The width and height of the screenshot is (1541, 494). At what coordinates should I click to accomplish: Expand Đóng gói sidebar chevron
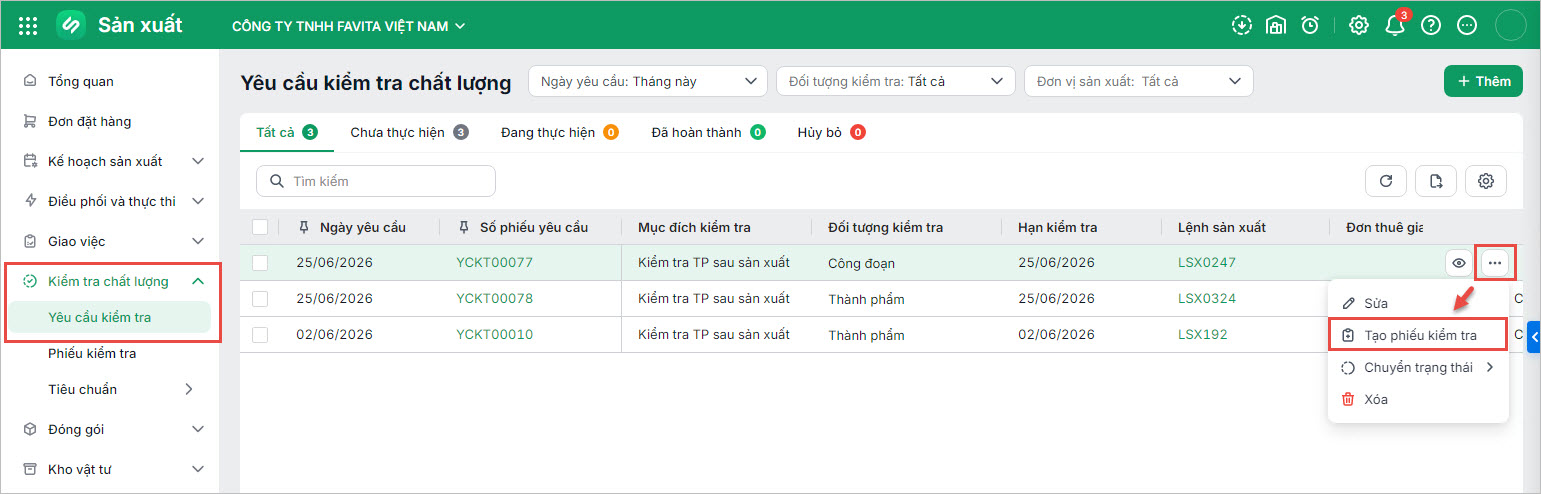tap(198, 429)
